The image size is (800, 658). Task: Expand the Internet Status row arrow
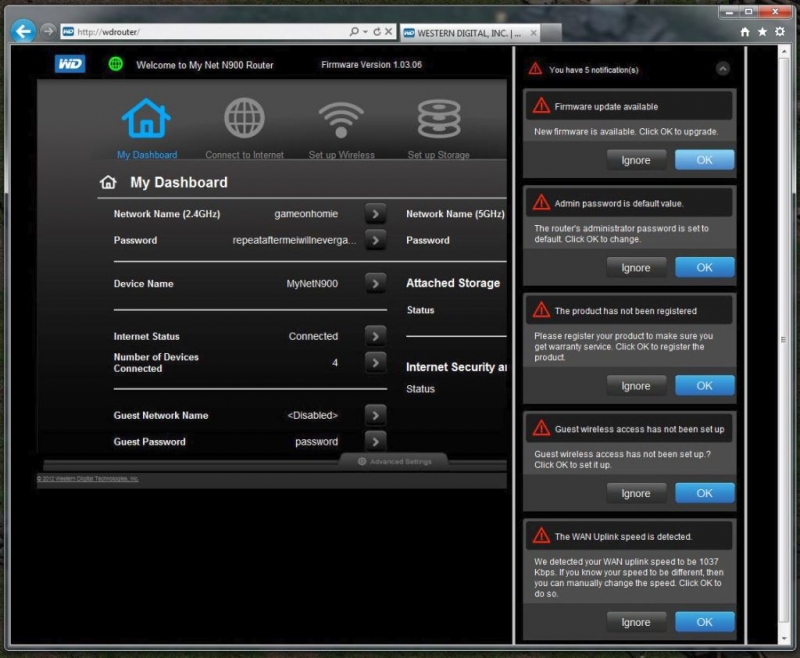point(376,336)
